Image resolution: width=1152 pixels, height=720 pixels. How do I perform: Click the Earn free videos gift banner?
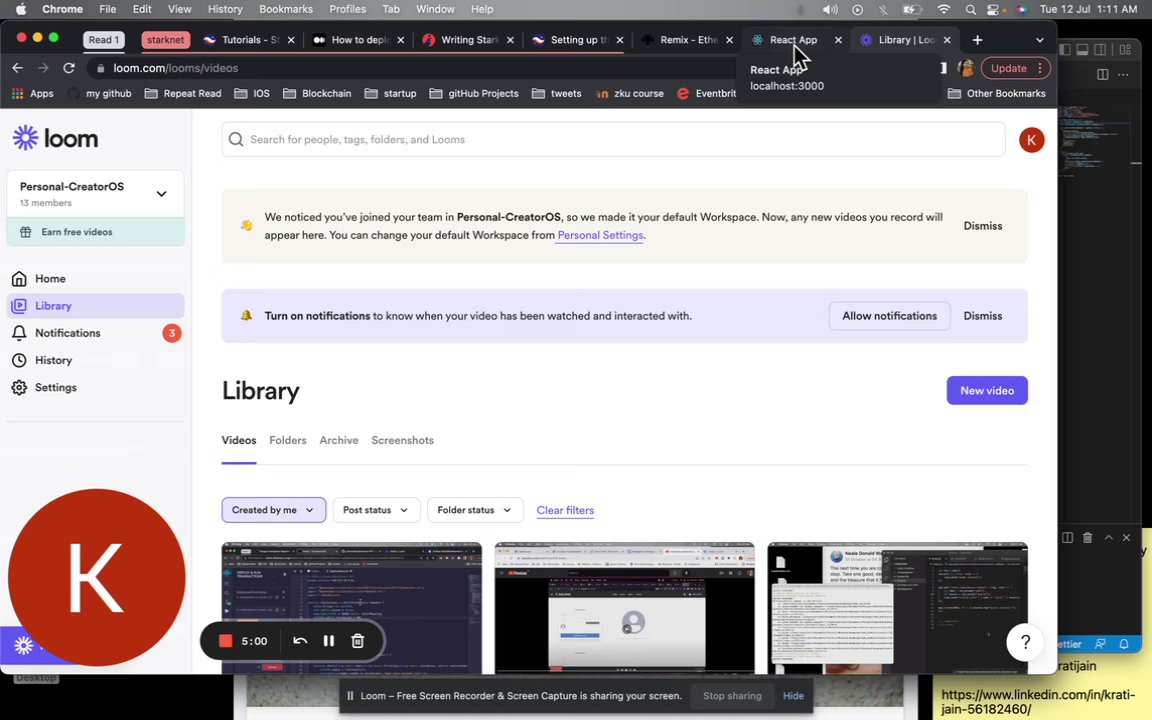click(x=96, y=232)
